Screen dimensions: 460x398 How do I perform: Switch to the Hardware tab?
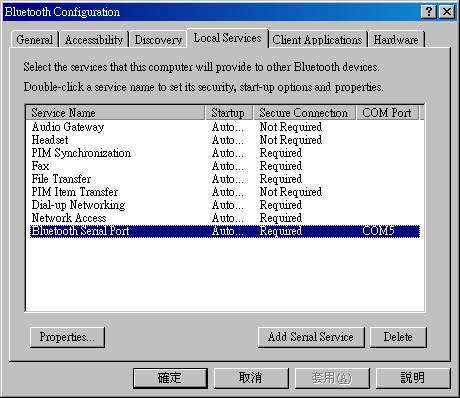point(396,40)
